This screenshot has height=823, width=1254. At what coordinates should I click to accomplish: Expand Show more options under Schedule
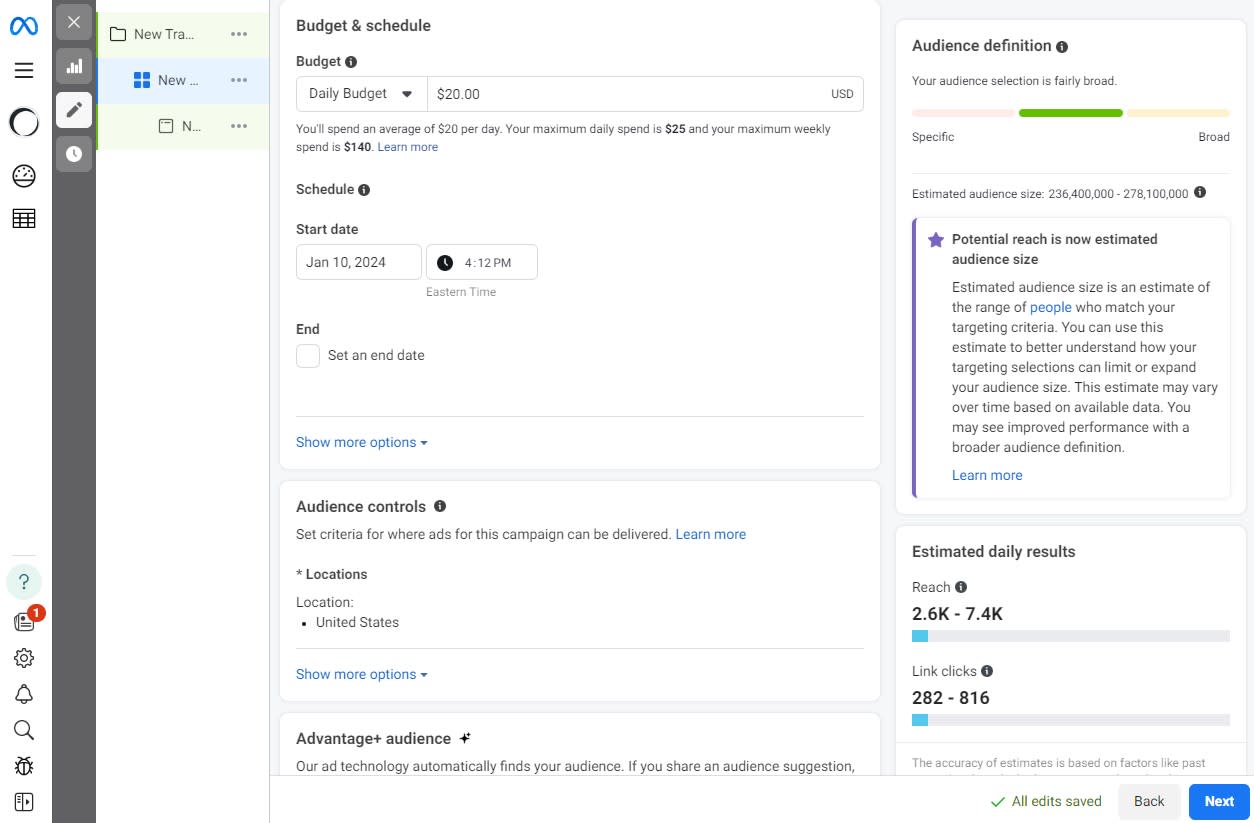[x=361, y=443]
